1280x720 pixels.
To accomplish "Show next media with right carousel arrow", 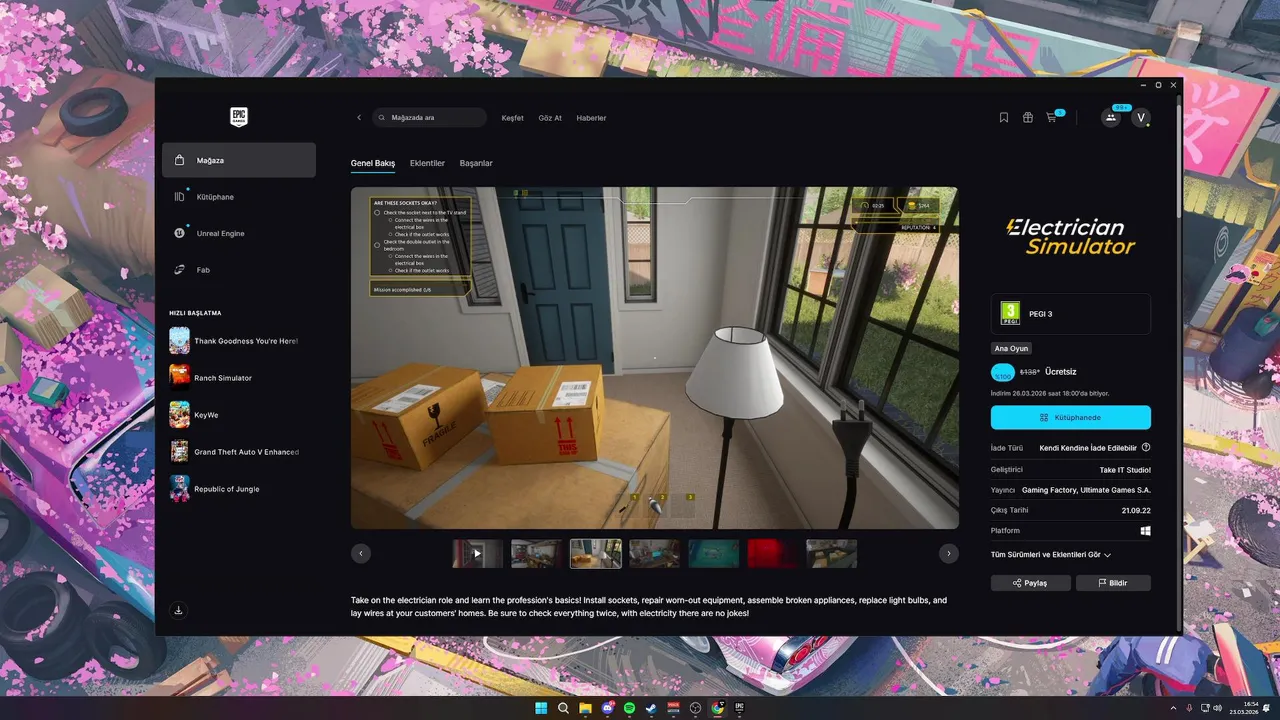I will pyautogui.click(x=948, y=553).
